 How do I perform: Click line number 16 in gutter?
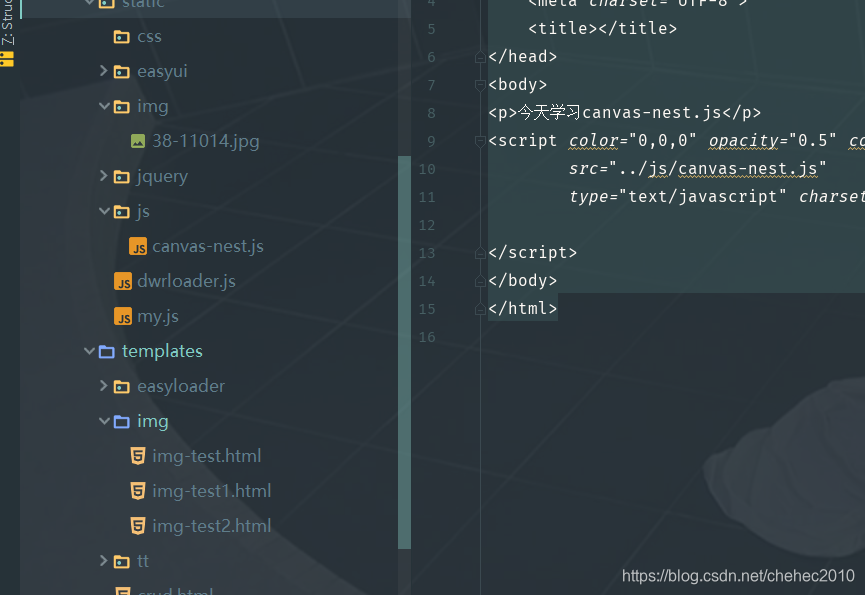click(x=427, y=337)
